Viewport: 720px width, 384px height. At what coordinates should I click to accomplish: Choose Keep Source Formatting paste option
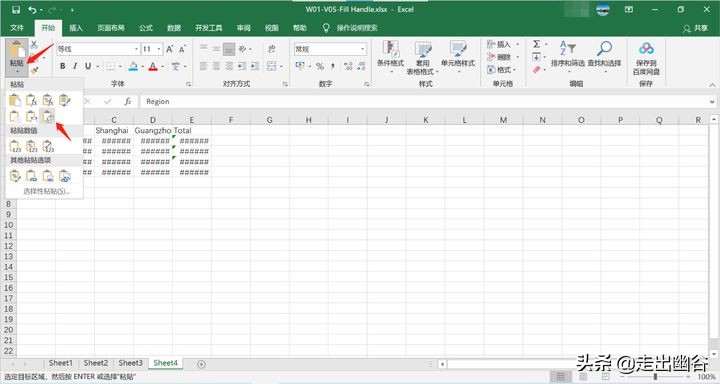[x=64, y=100]
